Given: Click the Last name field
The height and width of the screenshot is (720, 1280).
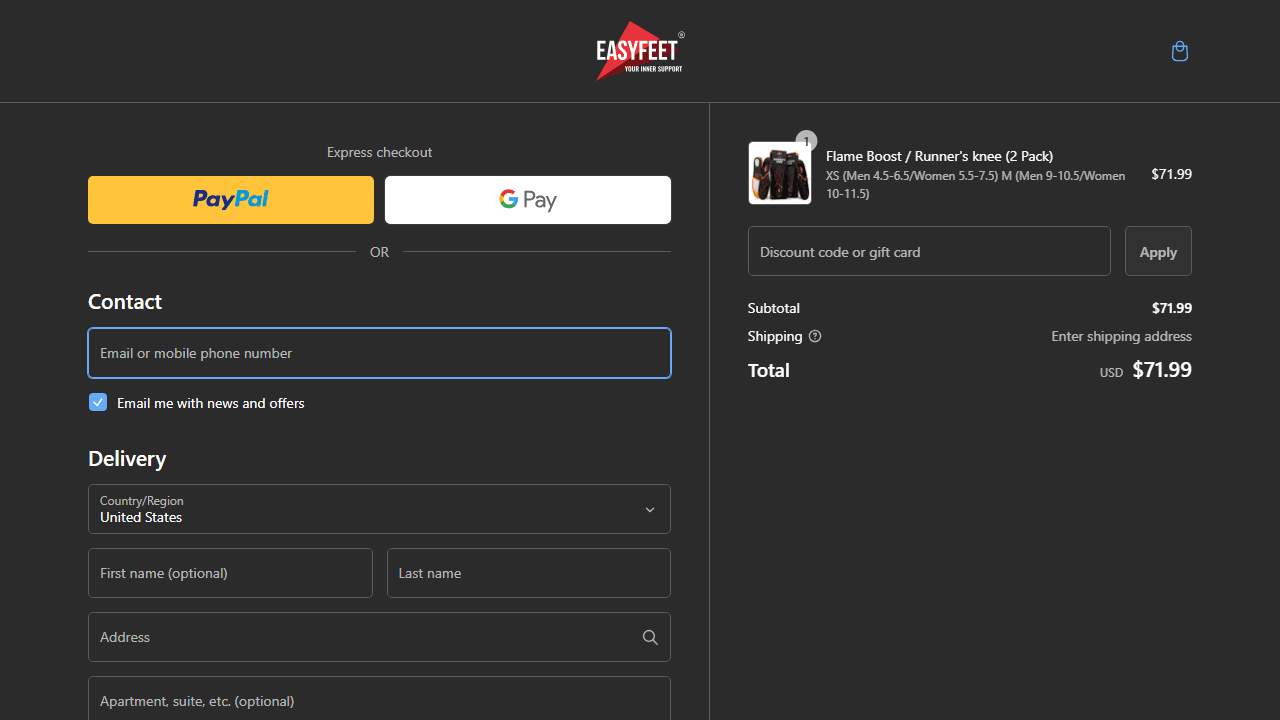Looking at the screenshot, I should [529, 573].
